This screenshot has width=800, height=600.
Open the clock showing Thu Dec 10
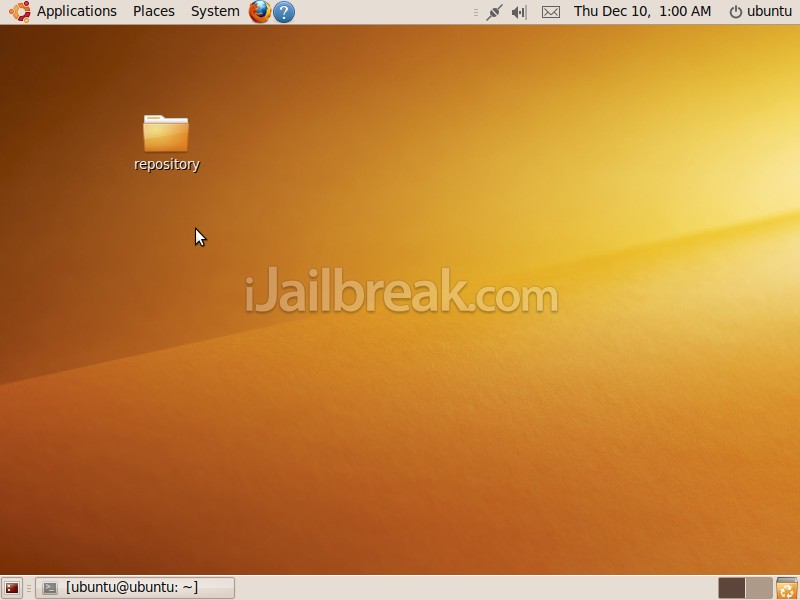pyautogui.click(x=642, y=11)
